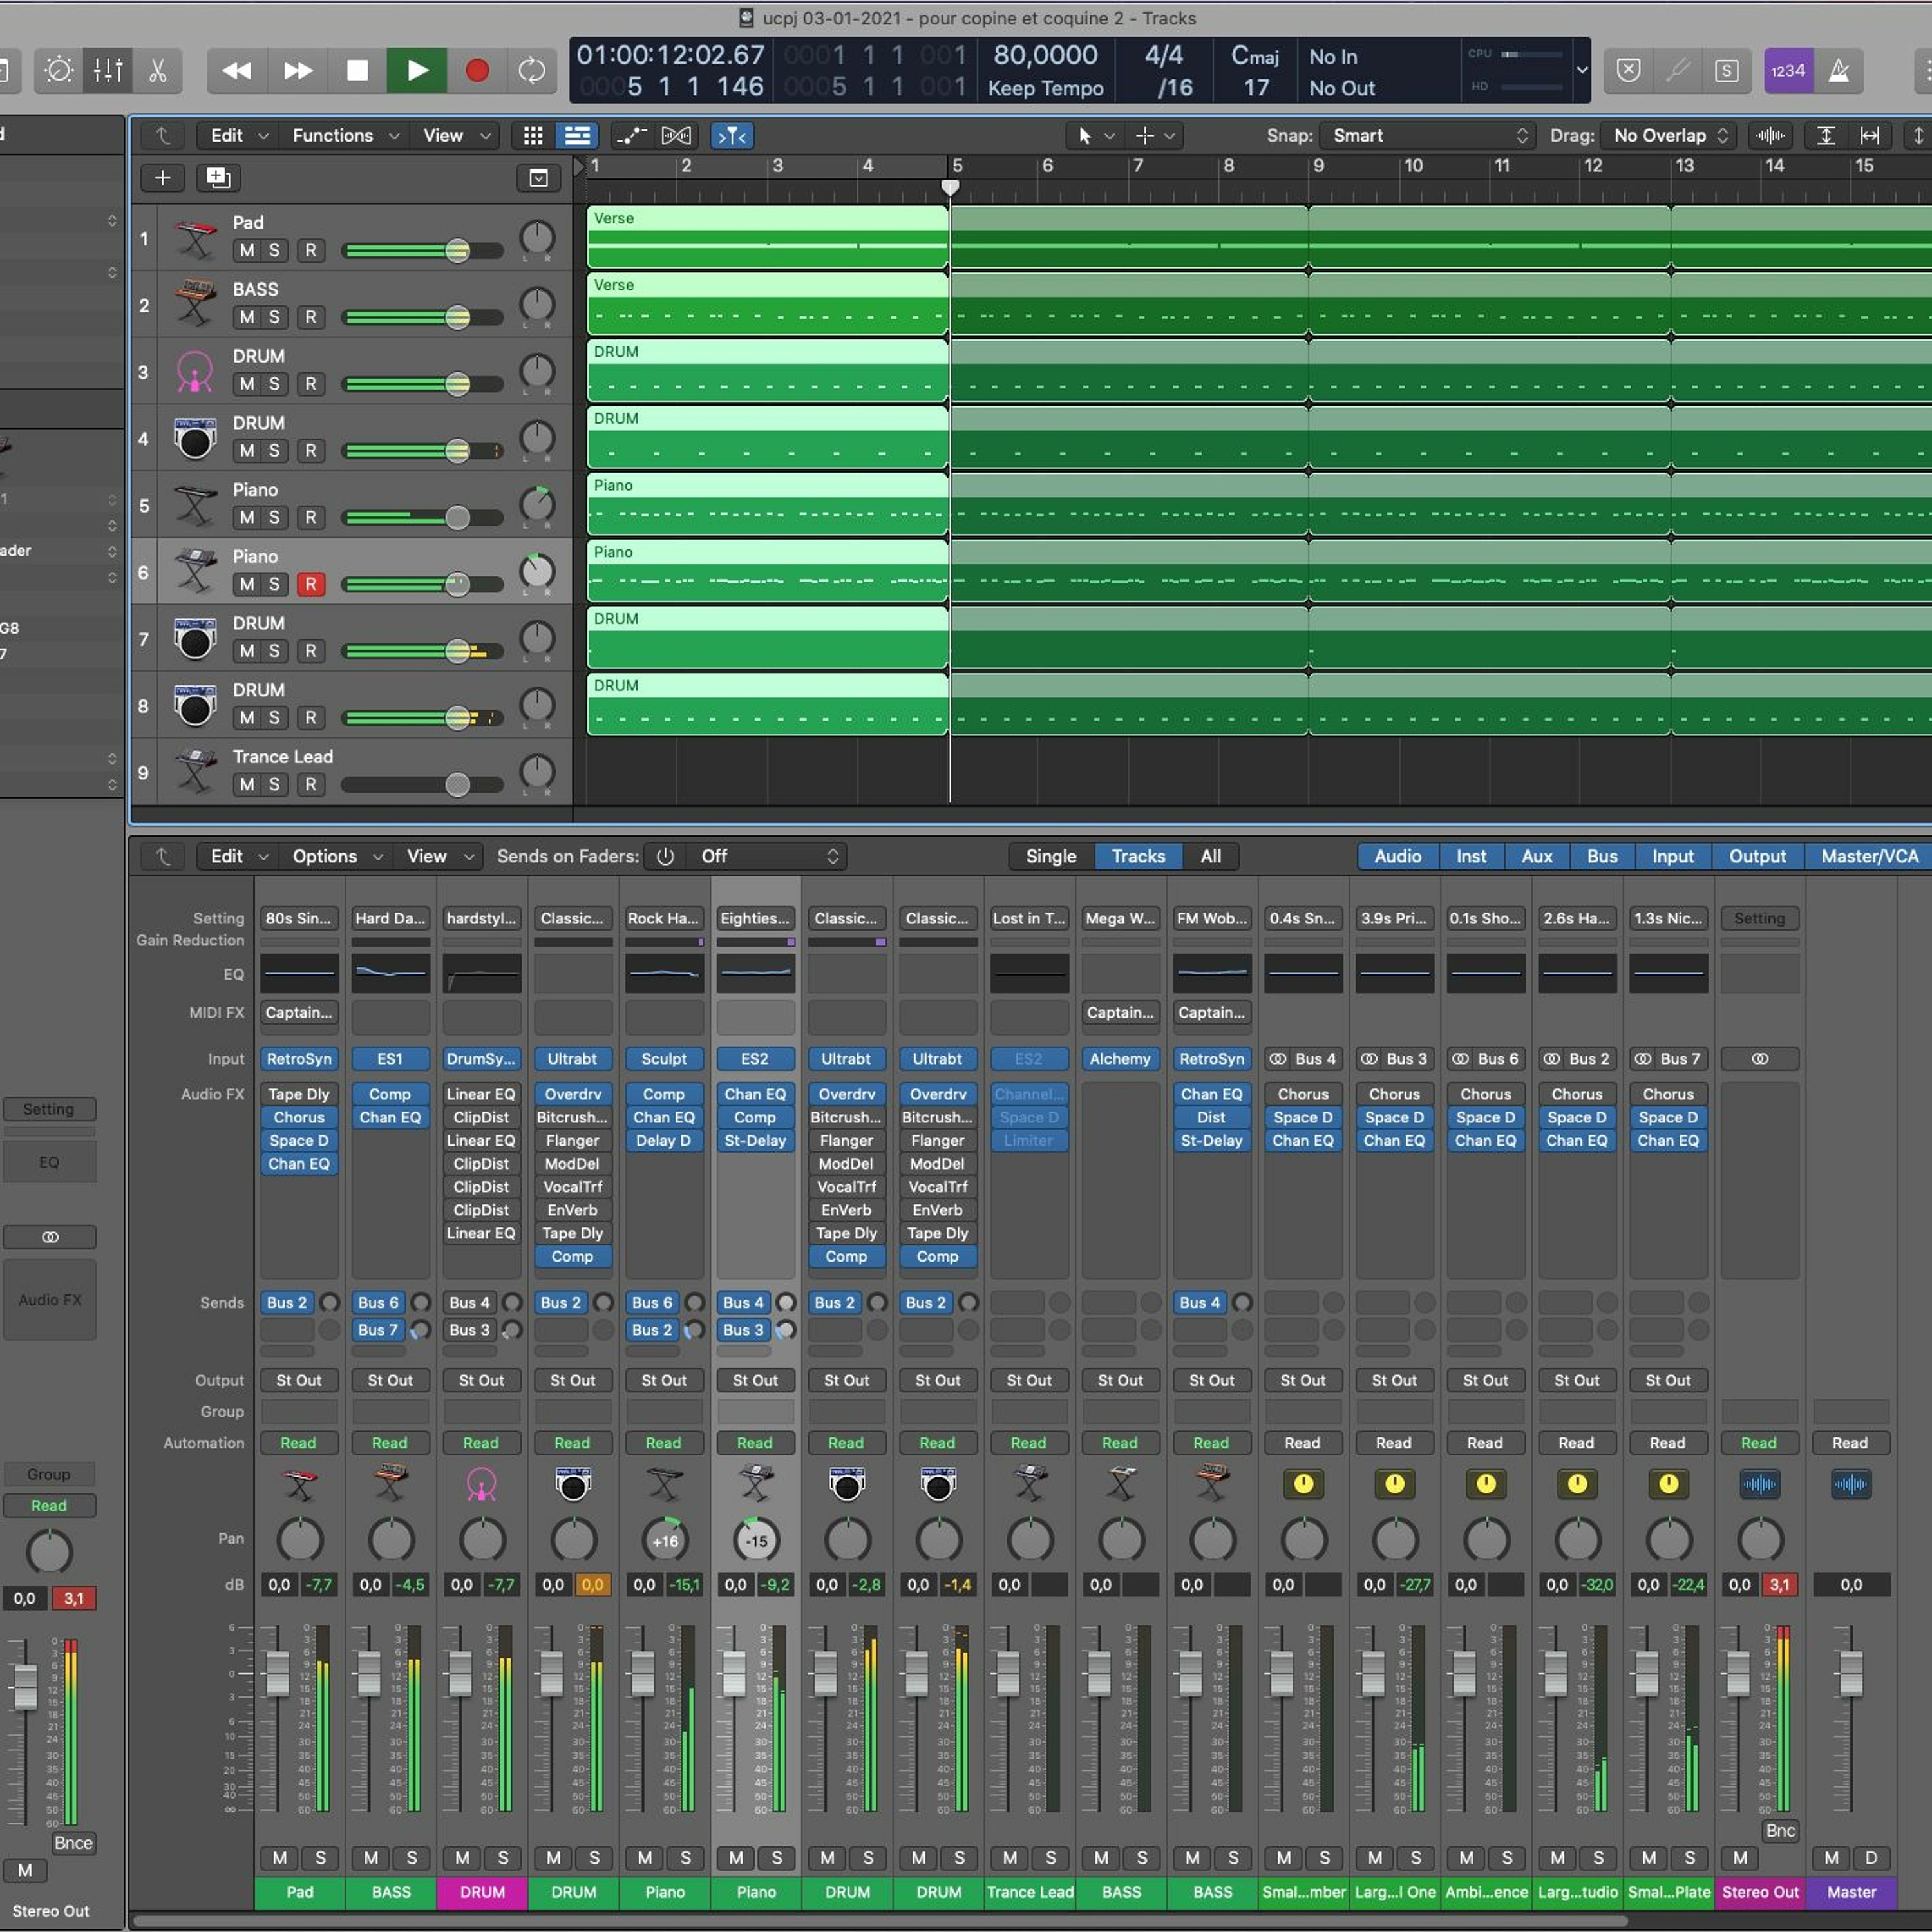
Task: Click the Duplicate Track icon
Action: [218, 178]
